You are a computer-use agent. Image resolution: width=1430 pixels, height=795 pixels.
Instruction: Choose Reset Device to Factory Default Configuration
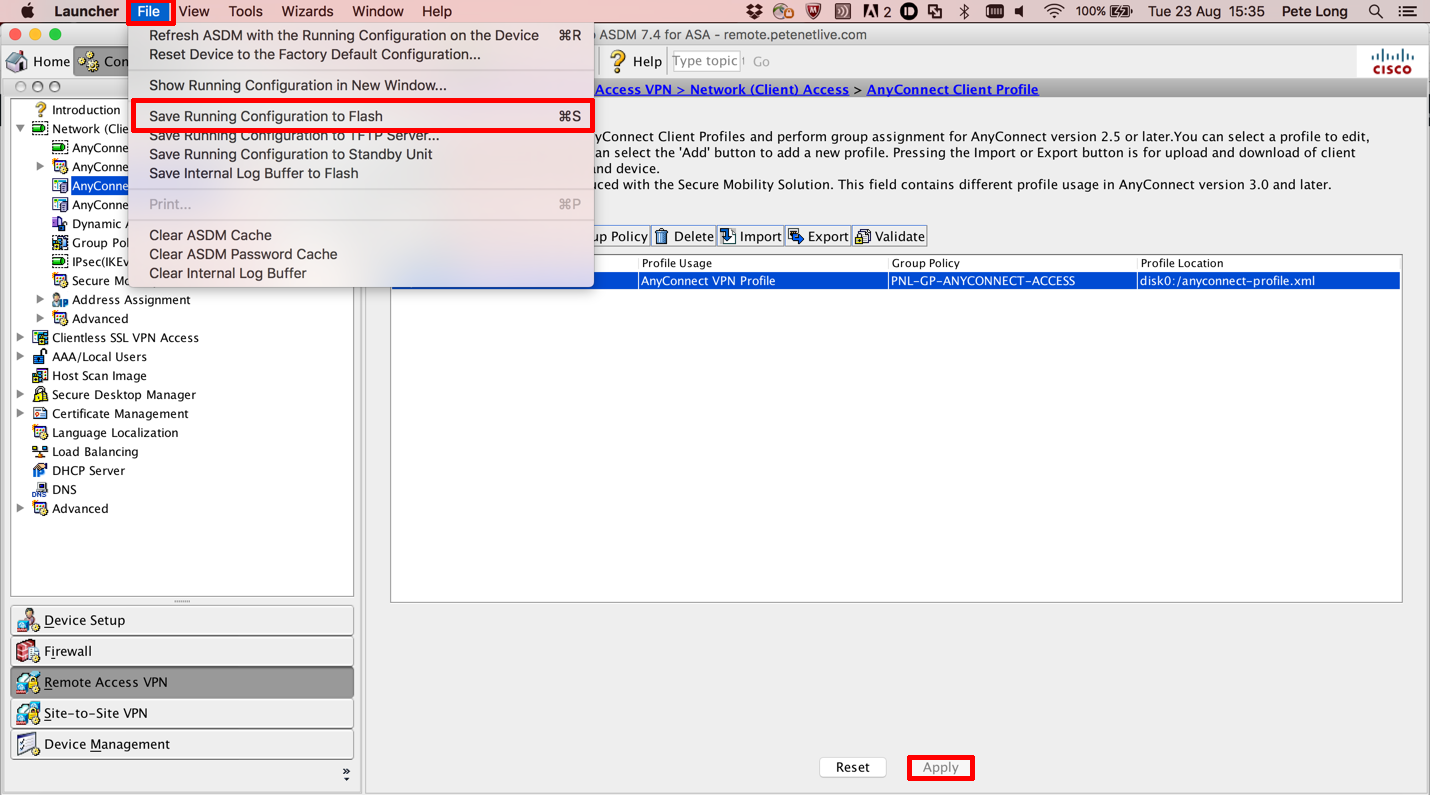[x=363, y=54]
